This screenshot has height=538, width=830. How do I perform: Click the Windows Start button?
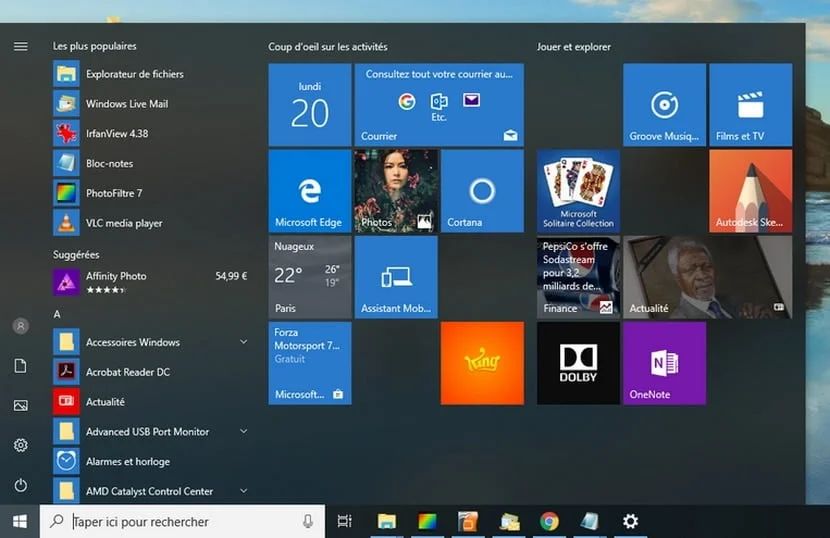point(20,521)
